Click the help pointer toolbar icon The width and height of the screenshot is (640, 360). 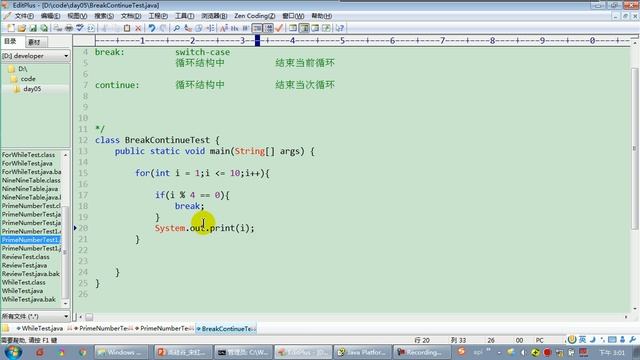tap(340, 28)
